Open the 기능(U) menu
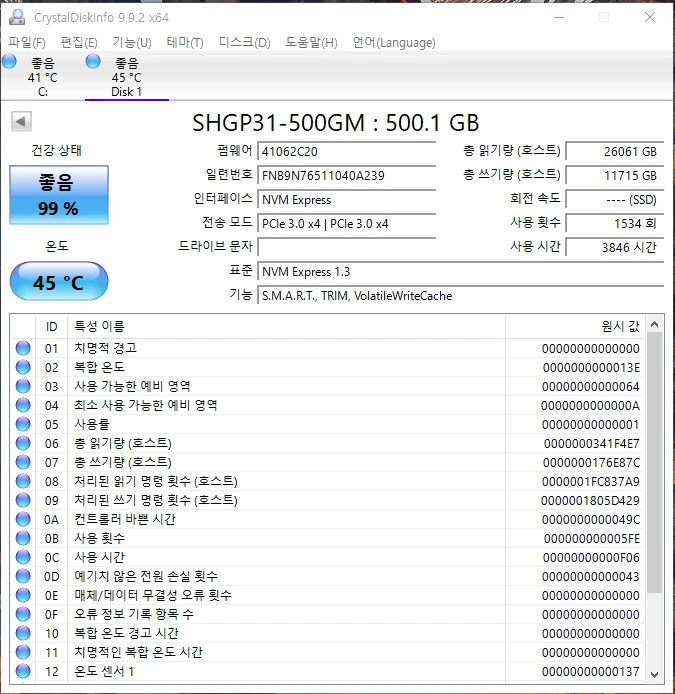This screenshot has width=675, height=694. [132, 42]
